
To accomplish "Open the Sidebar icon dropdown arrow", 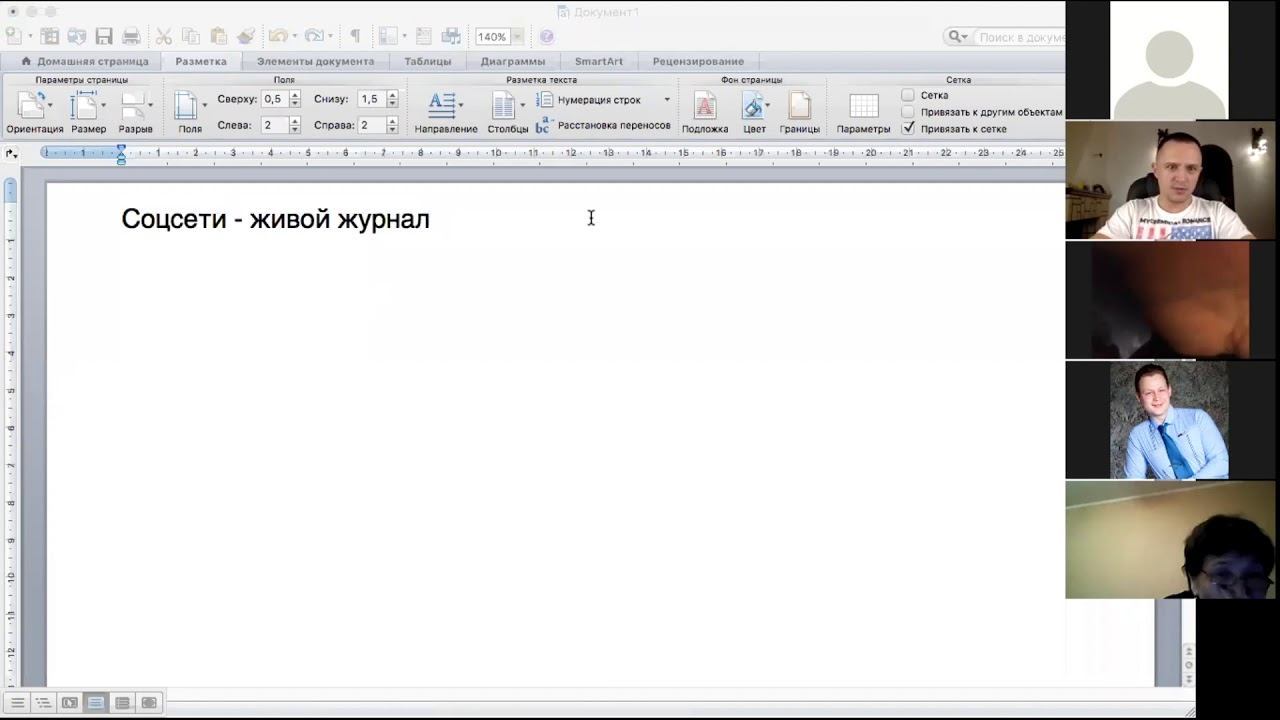I will coord(404,37).
